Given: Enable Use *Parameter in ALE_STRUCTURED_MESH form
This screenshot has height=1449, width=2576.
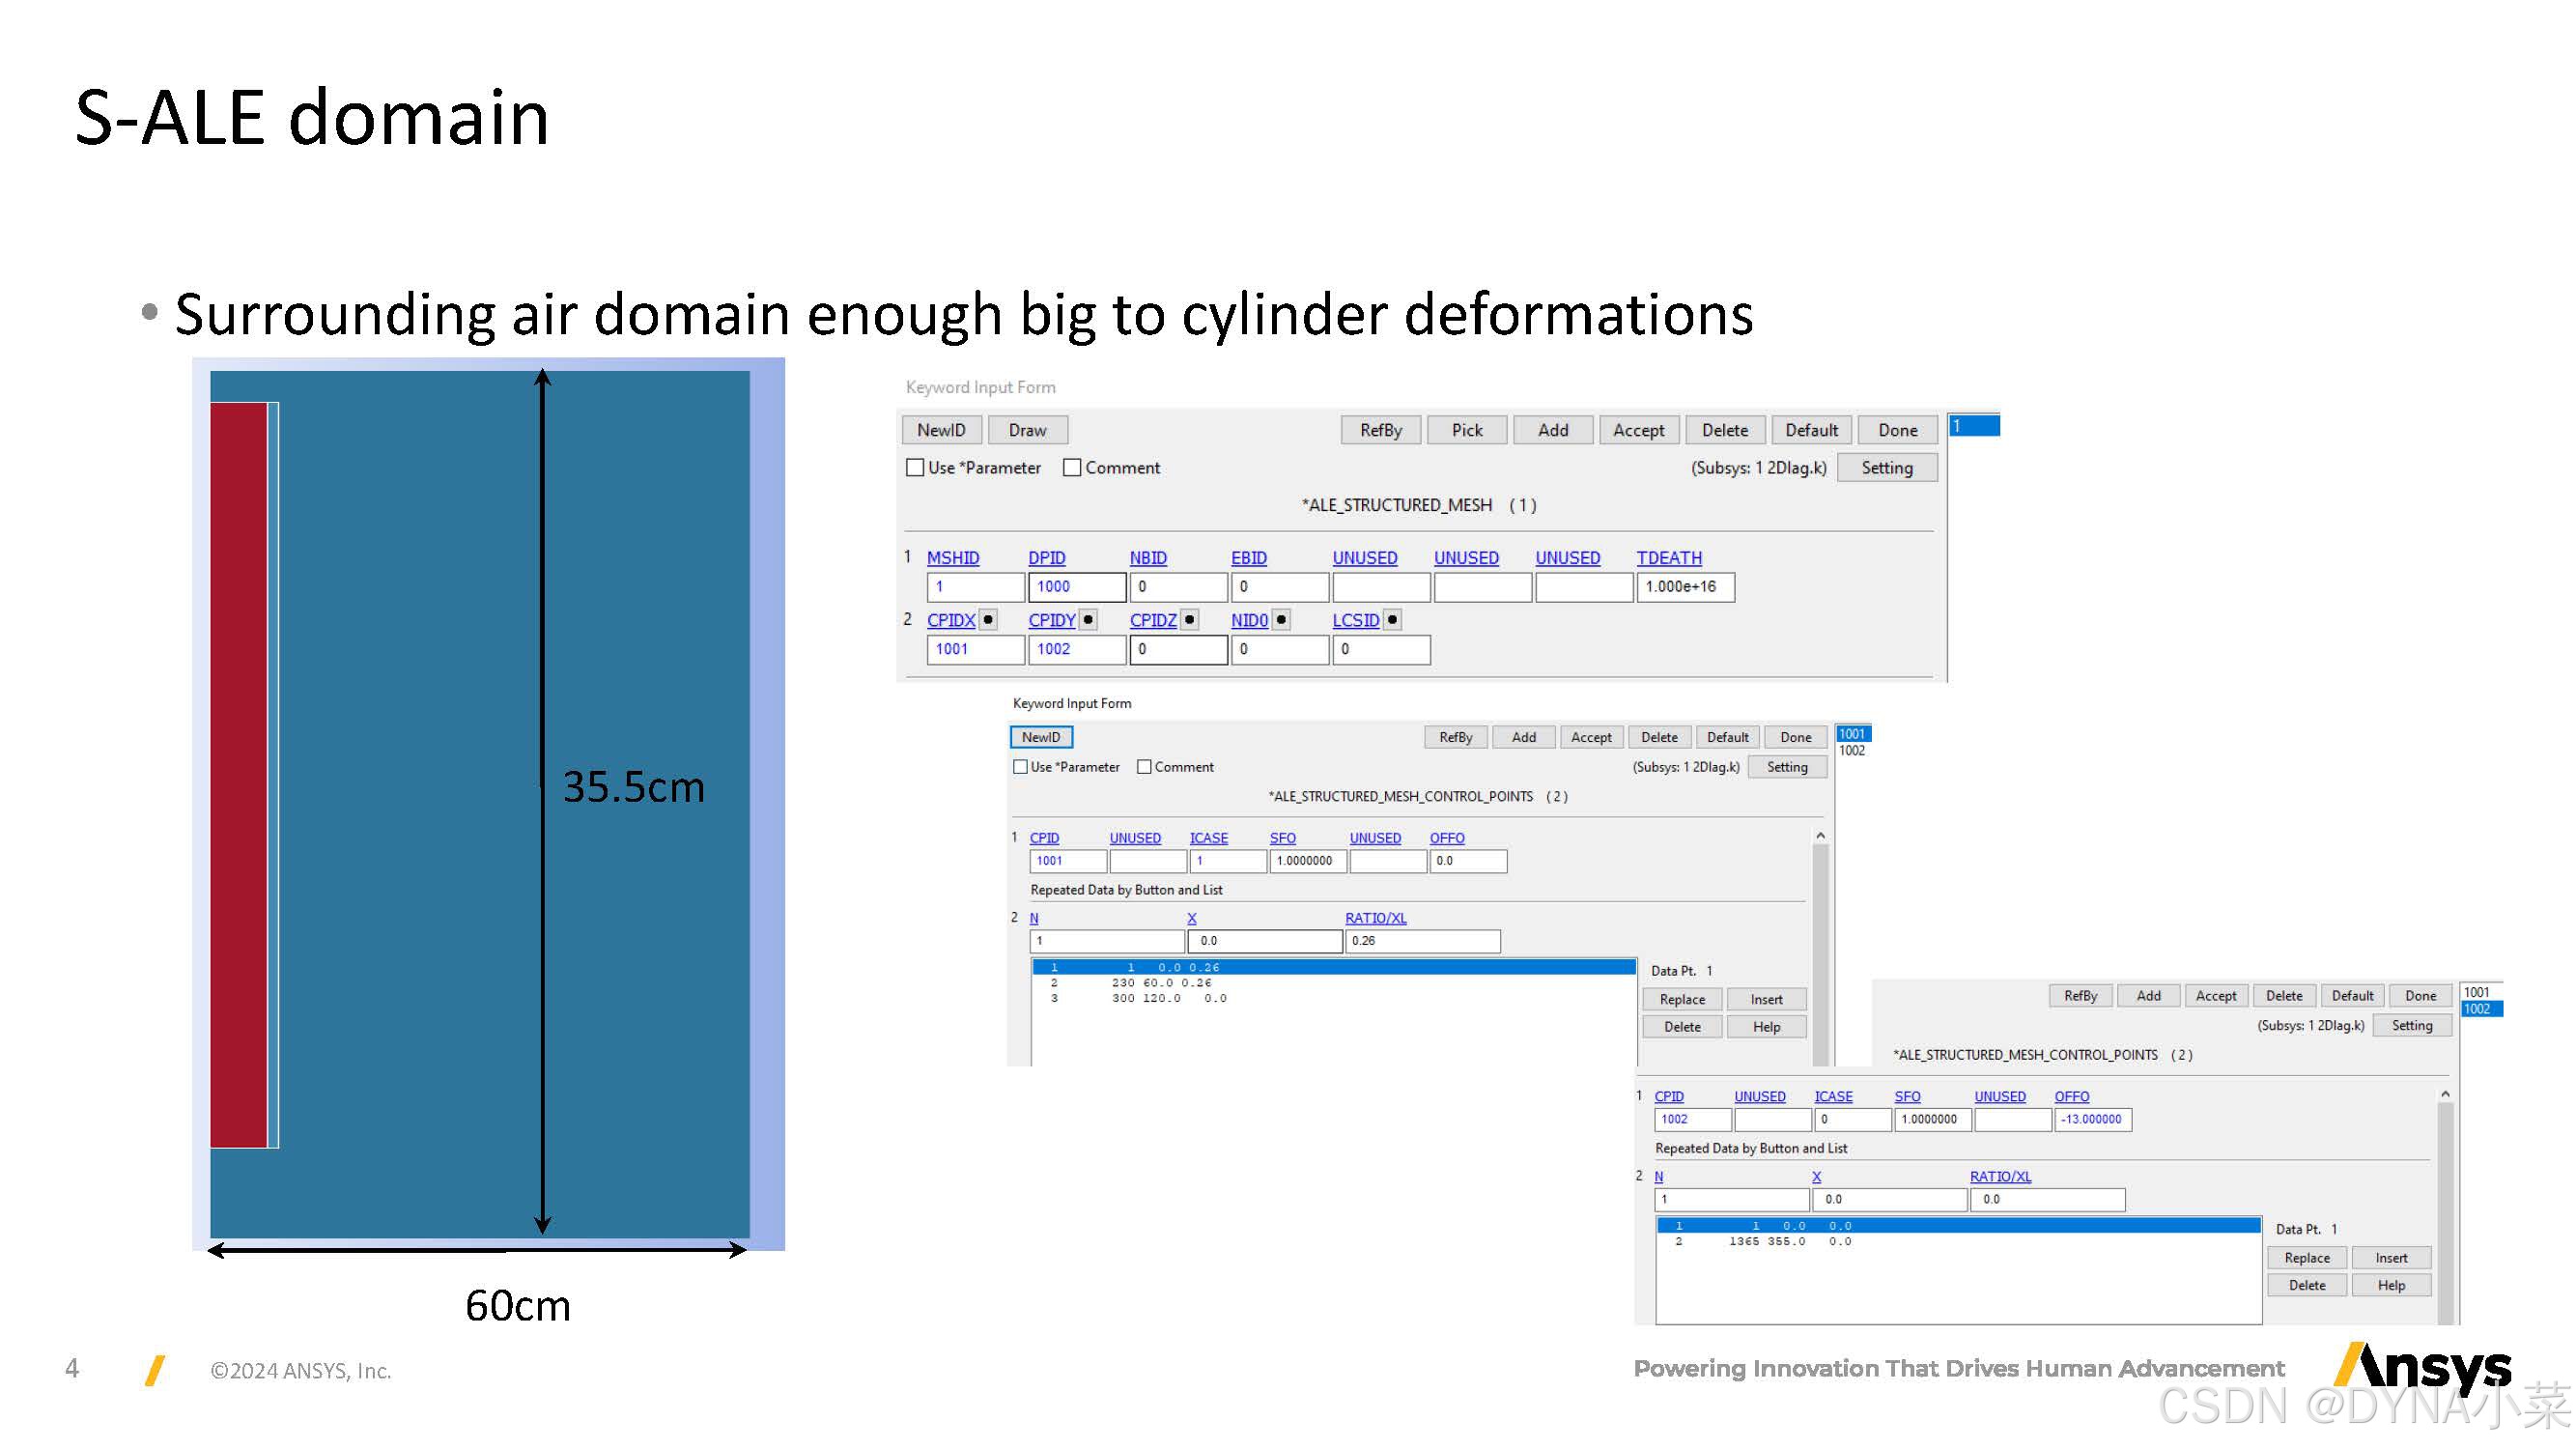Looking at the screenshot, I should pos(915,468).
